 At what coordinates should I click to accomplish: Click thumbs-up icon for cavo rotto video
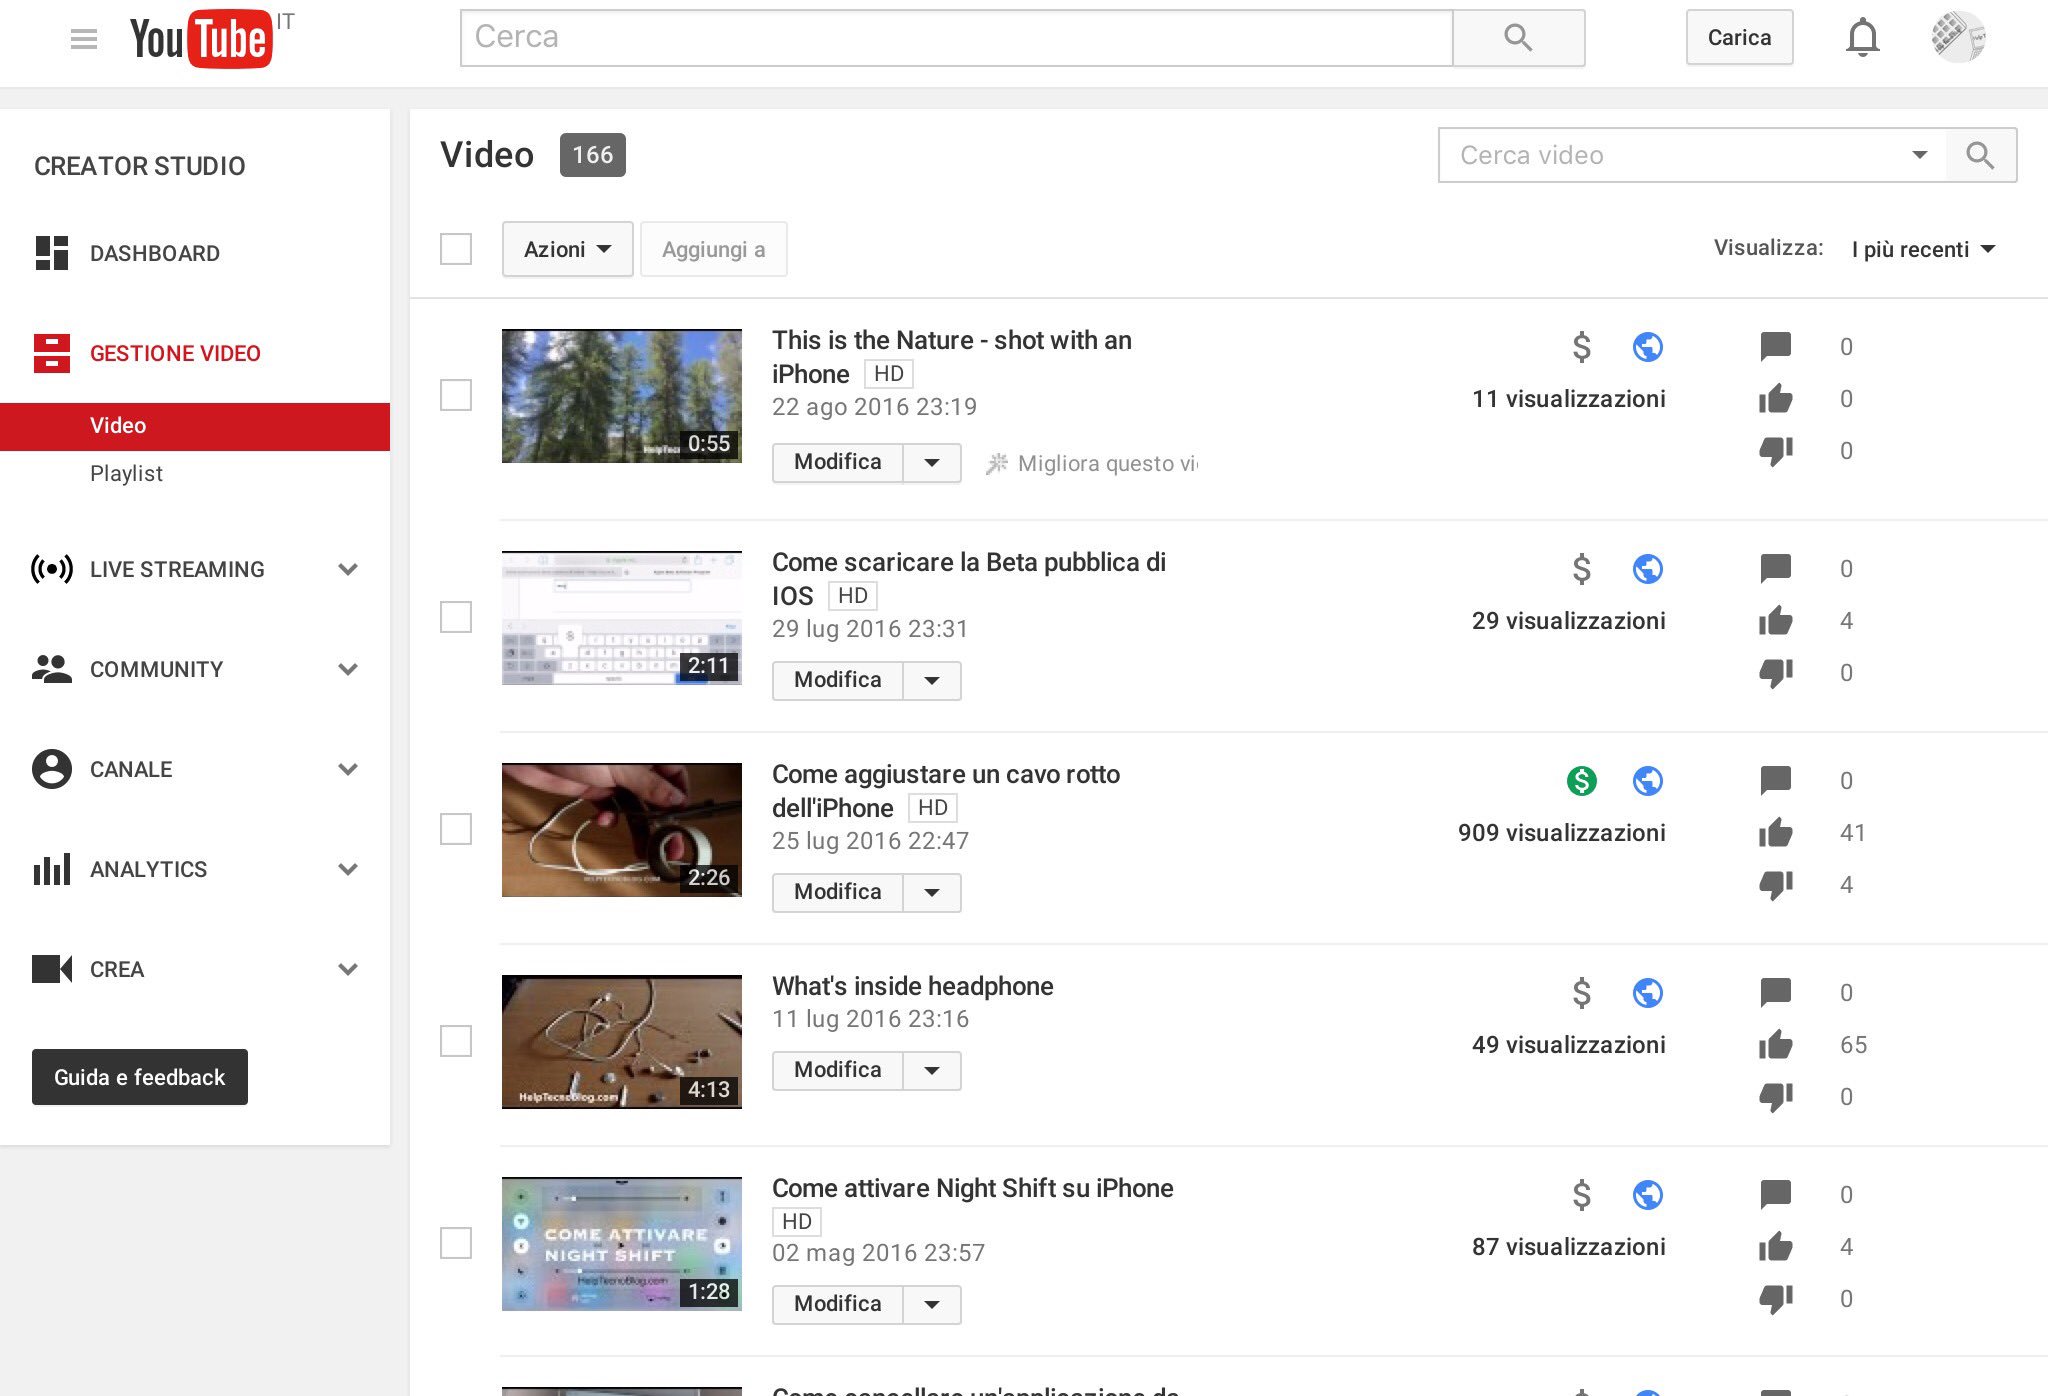[1775, 832]
